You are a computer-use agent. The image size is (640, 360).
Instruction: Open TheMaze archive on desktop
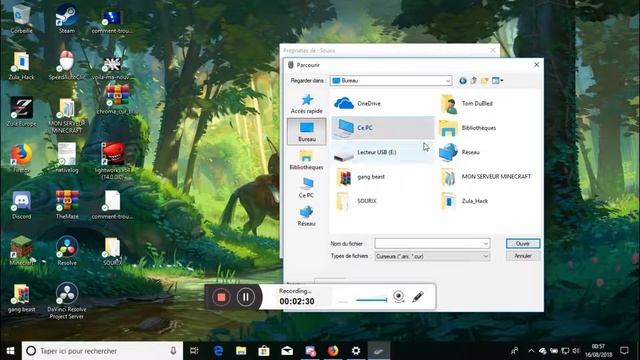coord(67,205)
